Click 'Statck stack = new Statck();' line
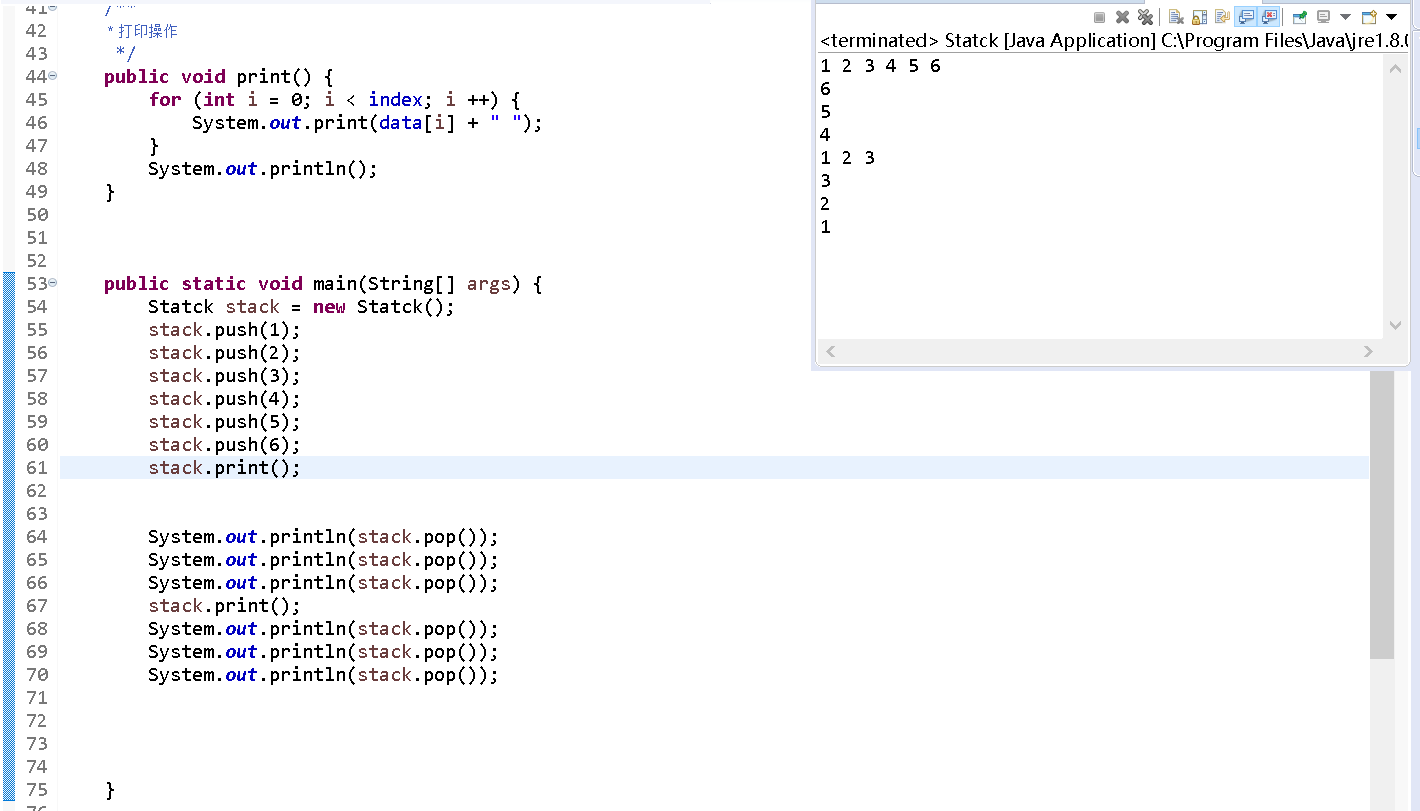 point(301,307)
